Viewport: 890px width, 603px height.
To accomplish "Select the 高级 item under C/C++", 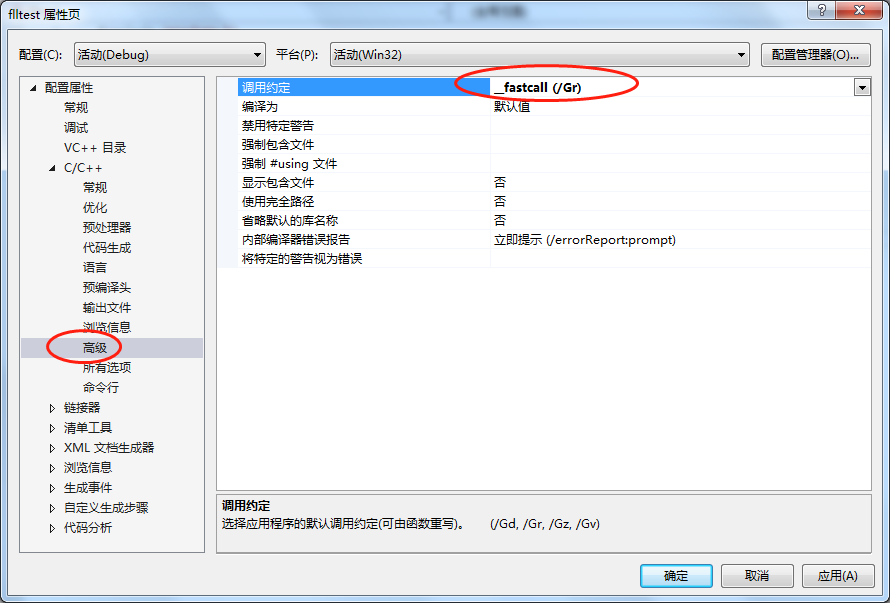I will (95, 347).
